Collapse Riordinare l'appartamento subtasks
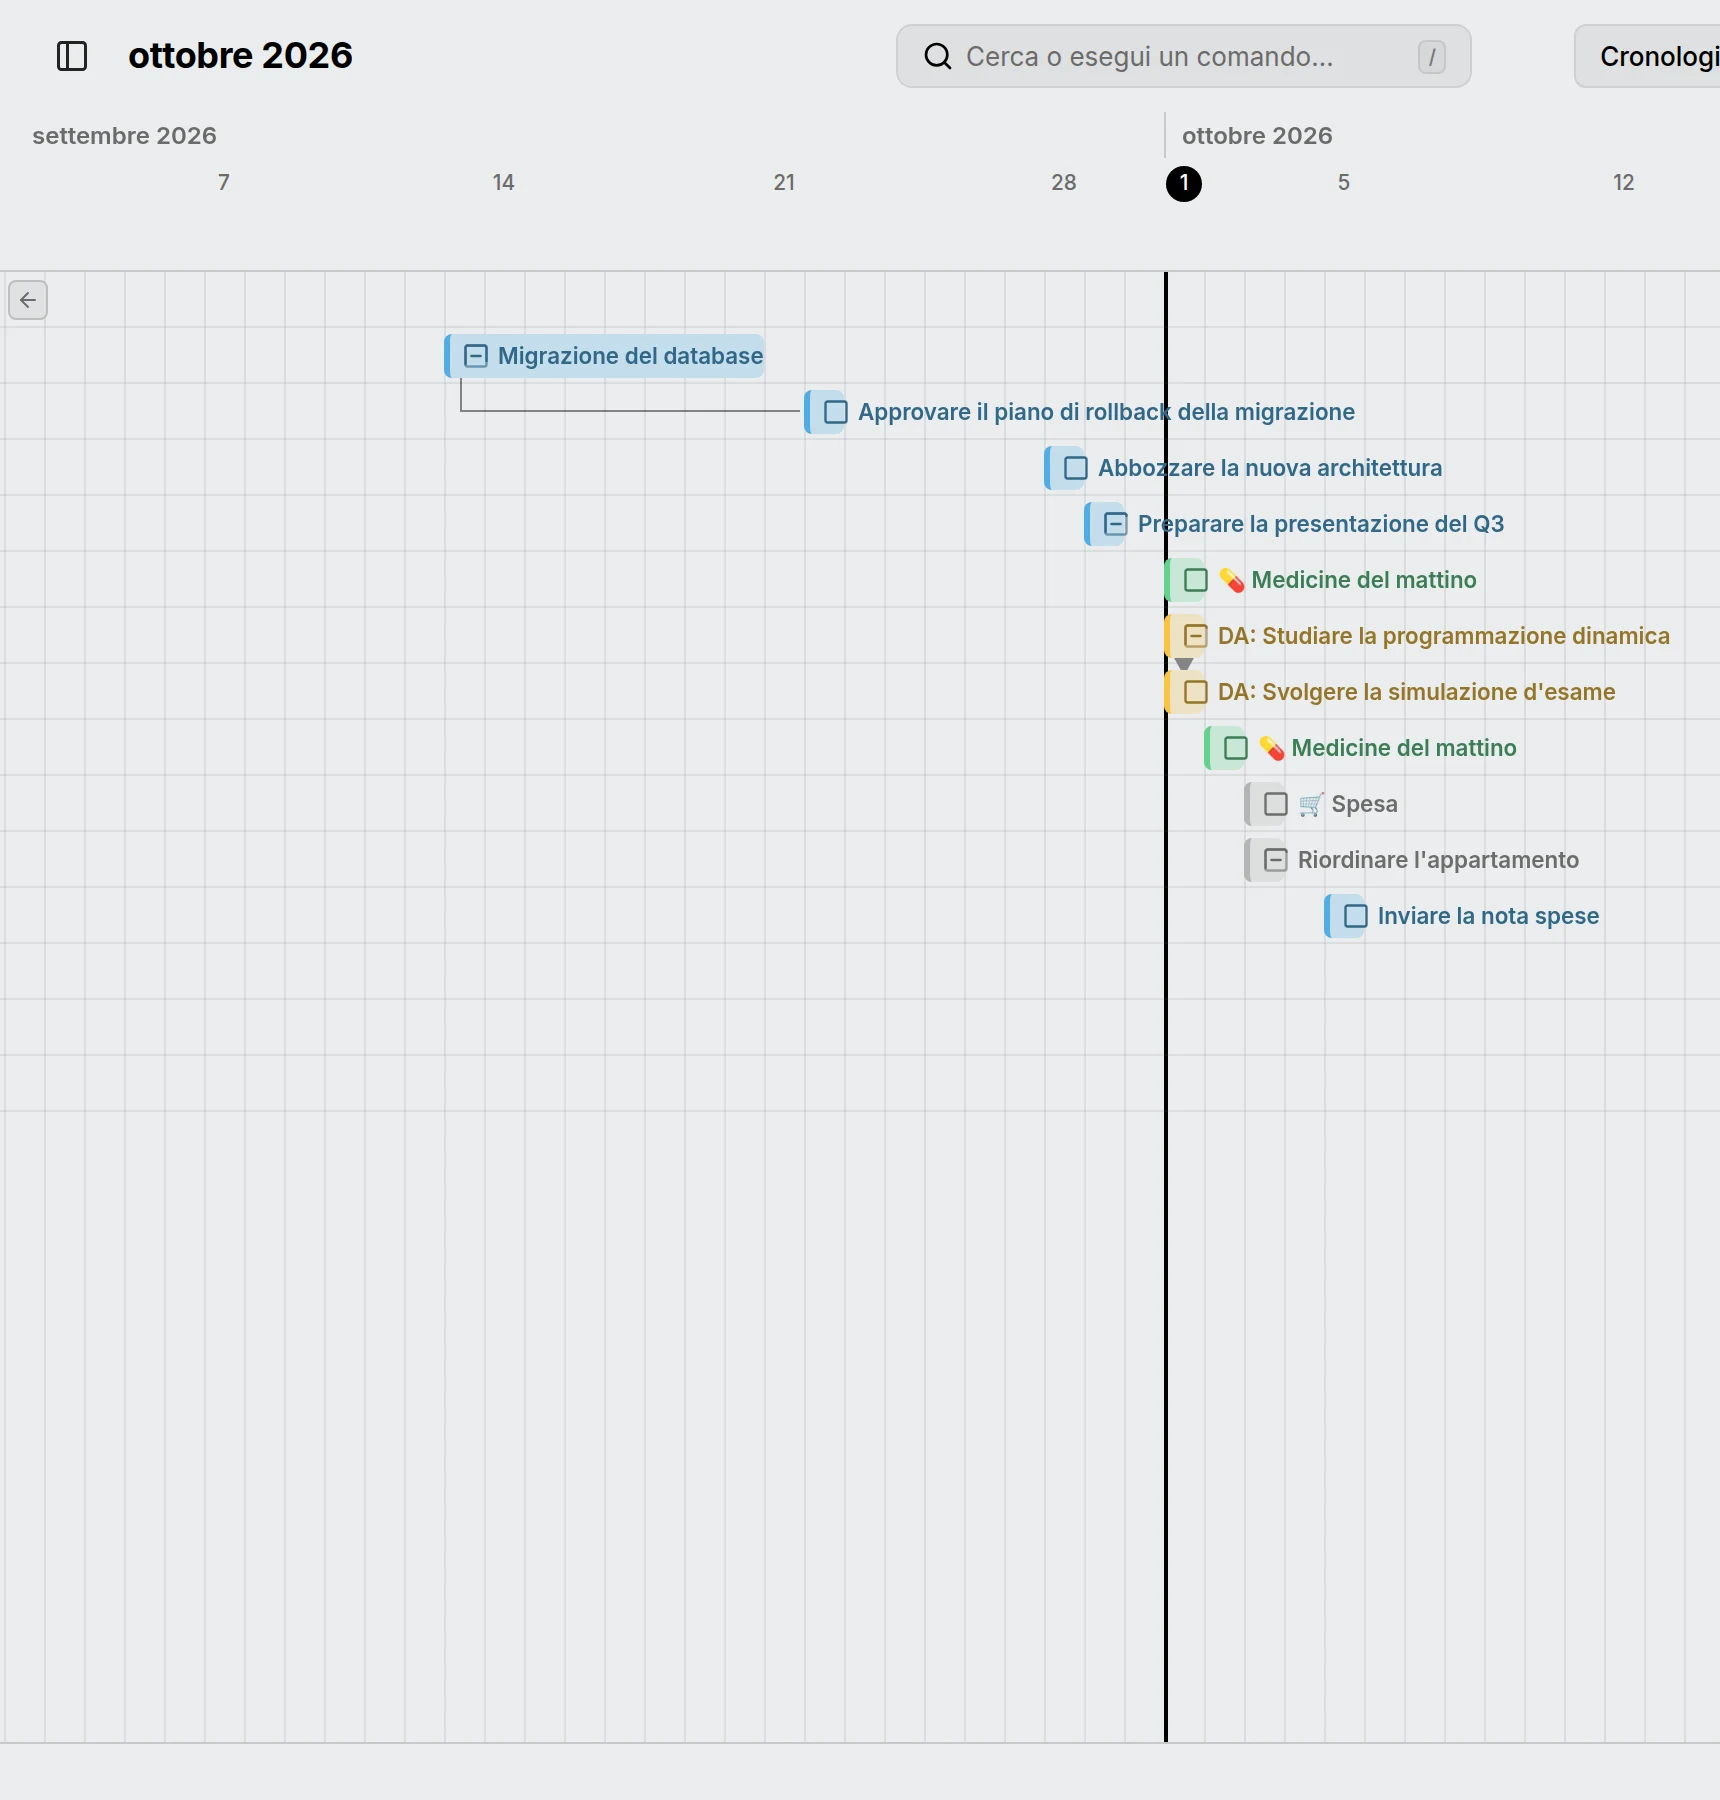Screen dimensions: 1720x1800 [1276, 860]
